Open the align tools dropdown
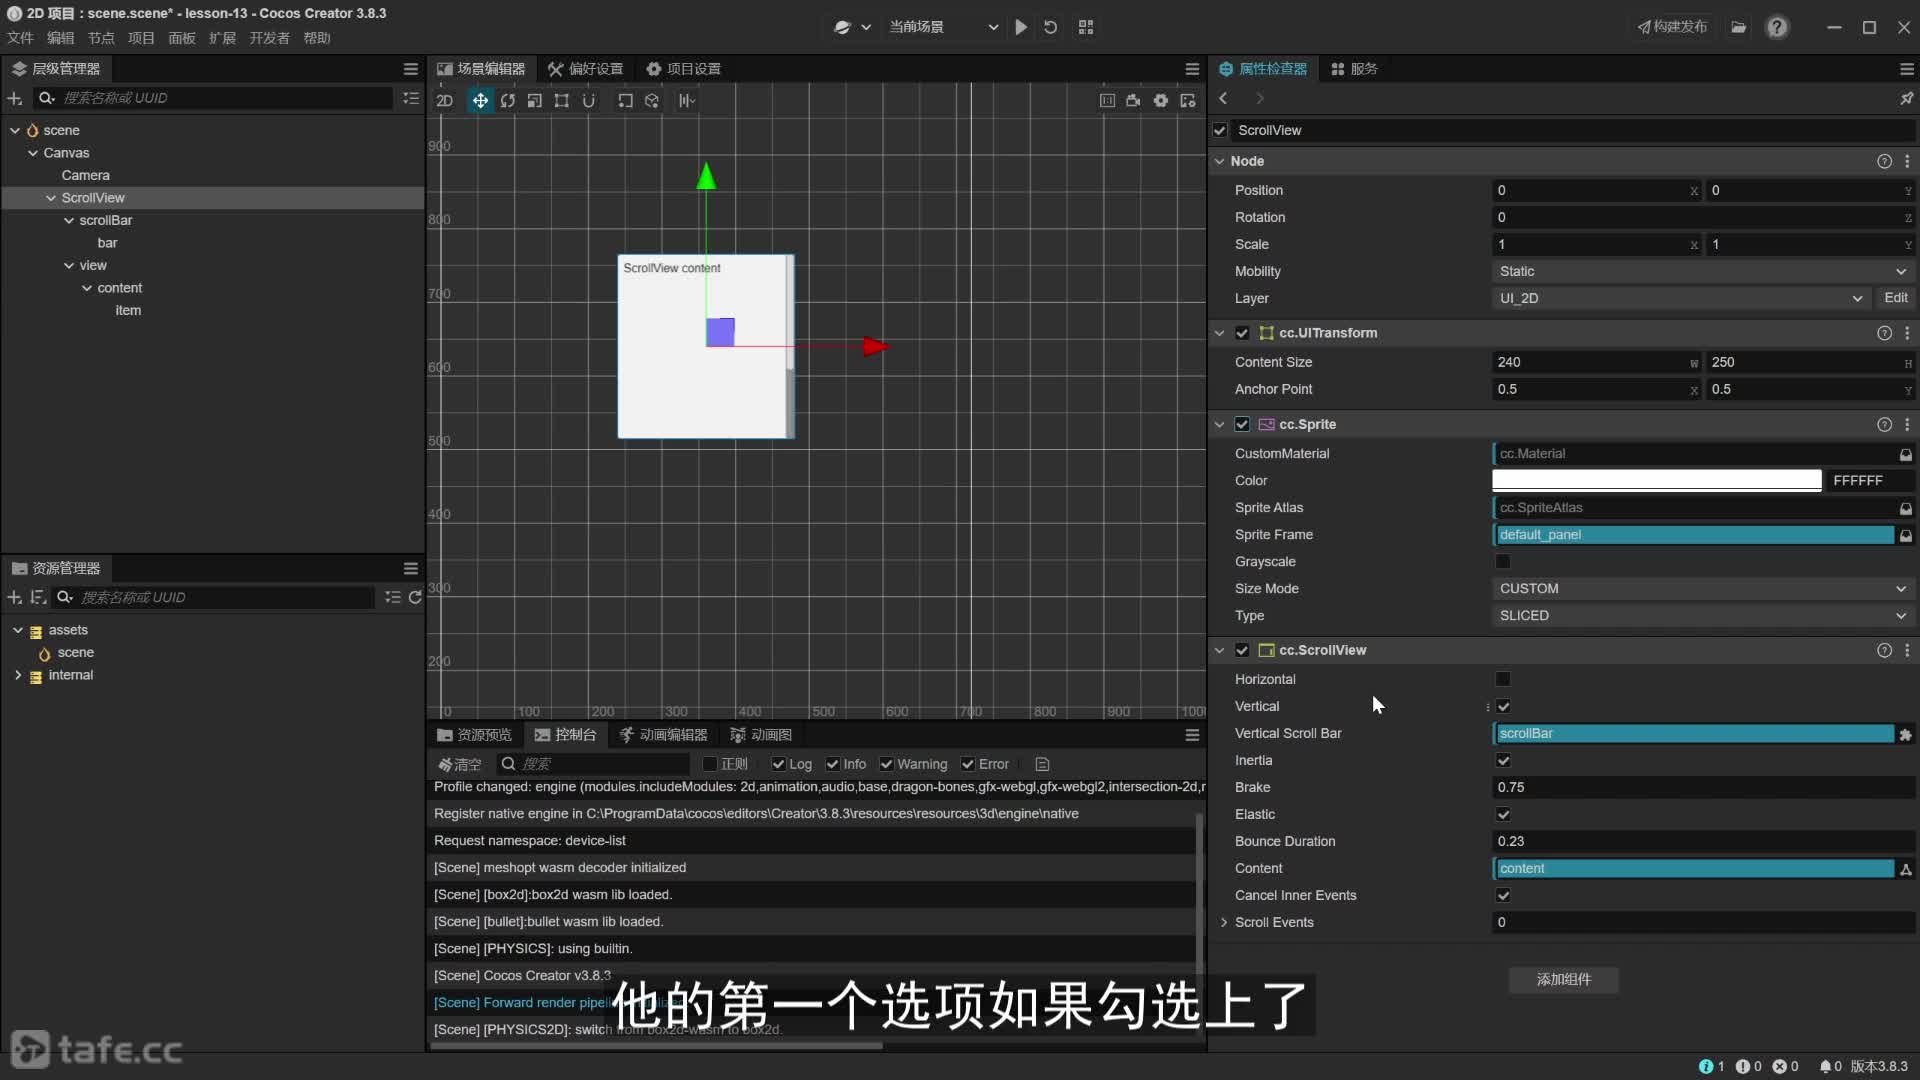The height and width of the screenshot is (1080, 1920). tap(687, 100)
